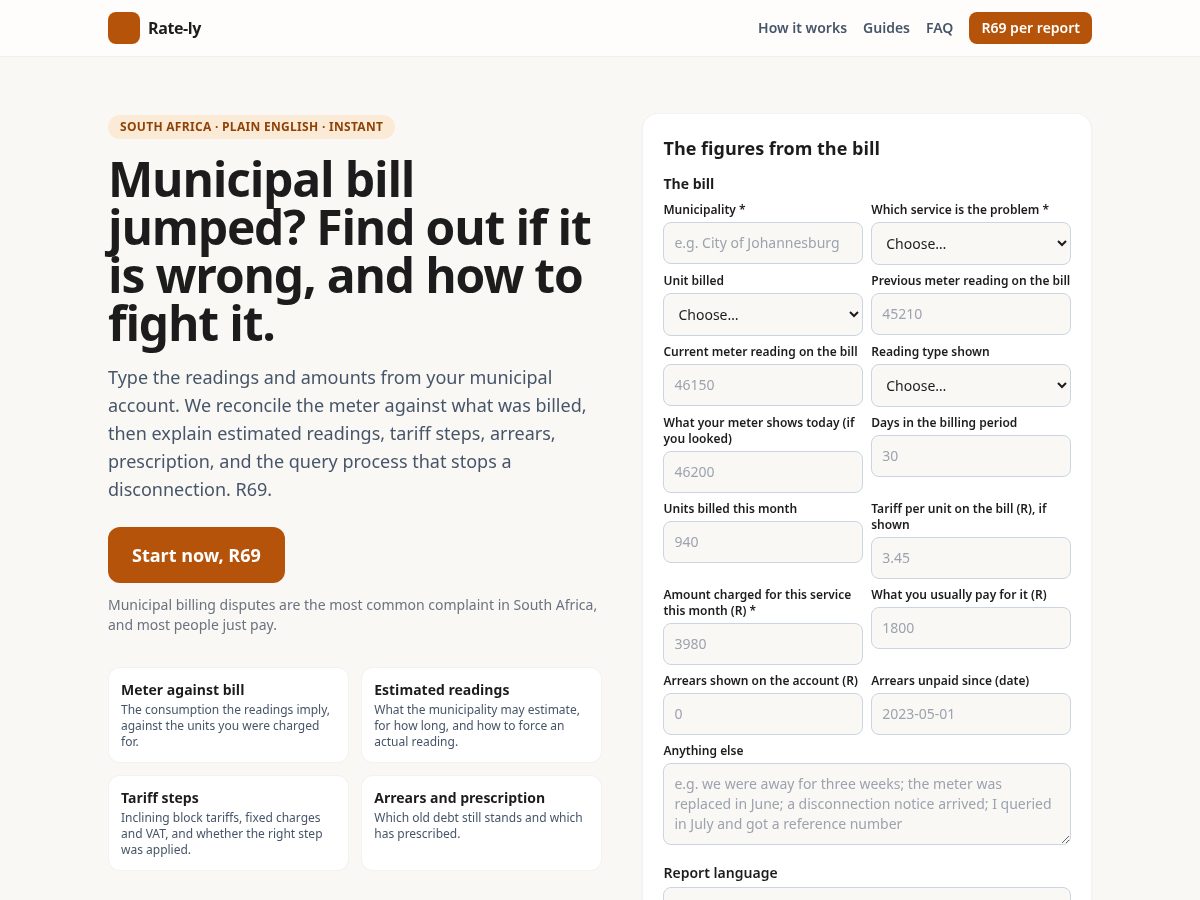Image resolution: width=1200 pixels, height=900 pixels.
Task: Click the Report language label
Action: point(720,873)
